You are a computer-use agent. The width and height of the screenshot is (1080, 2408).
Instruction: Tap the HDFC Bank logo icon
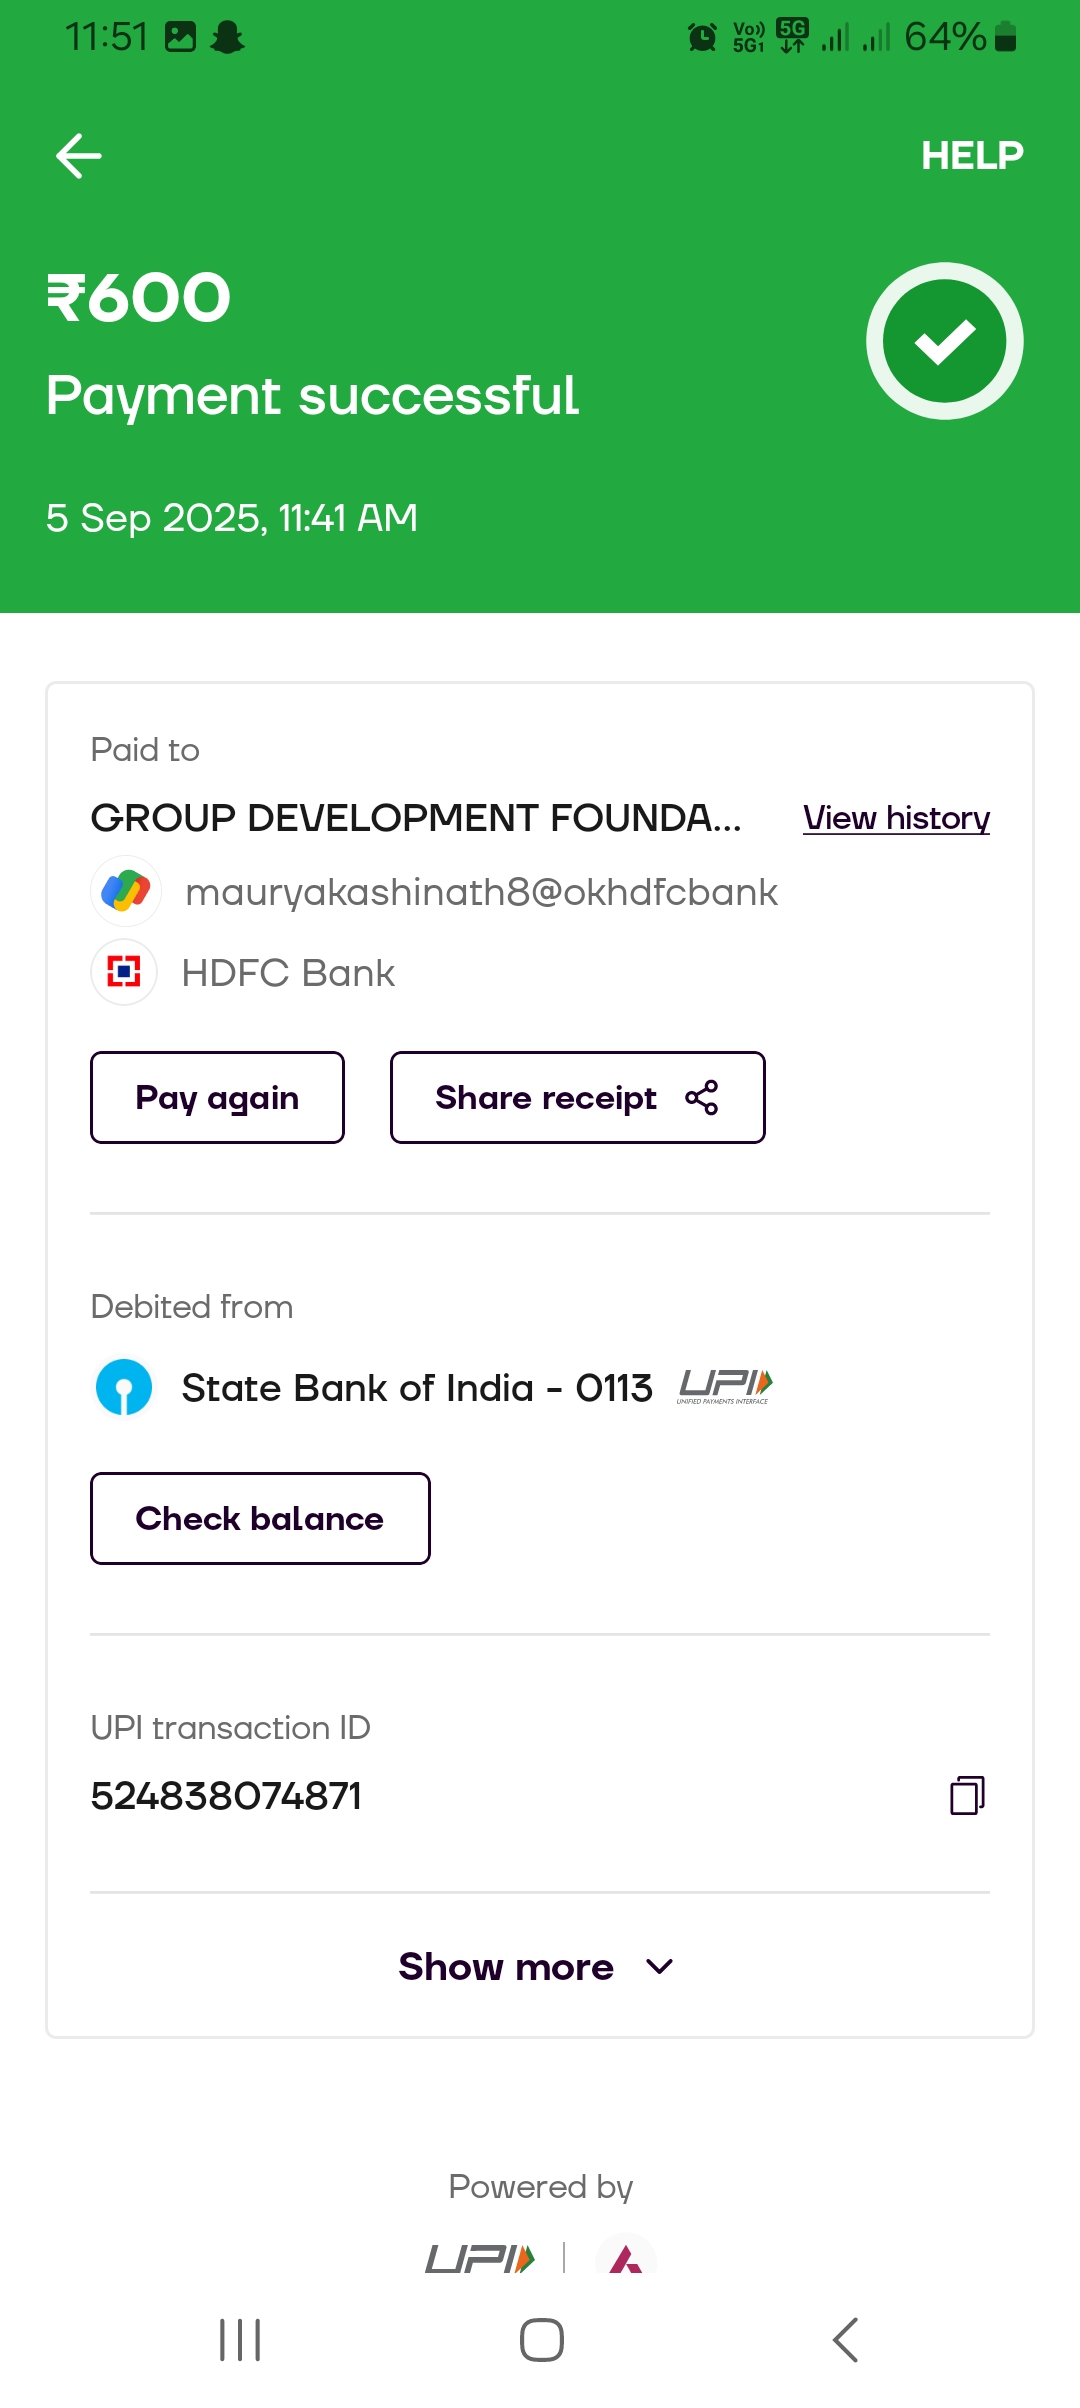(x=124, y=972)
